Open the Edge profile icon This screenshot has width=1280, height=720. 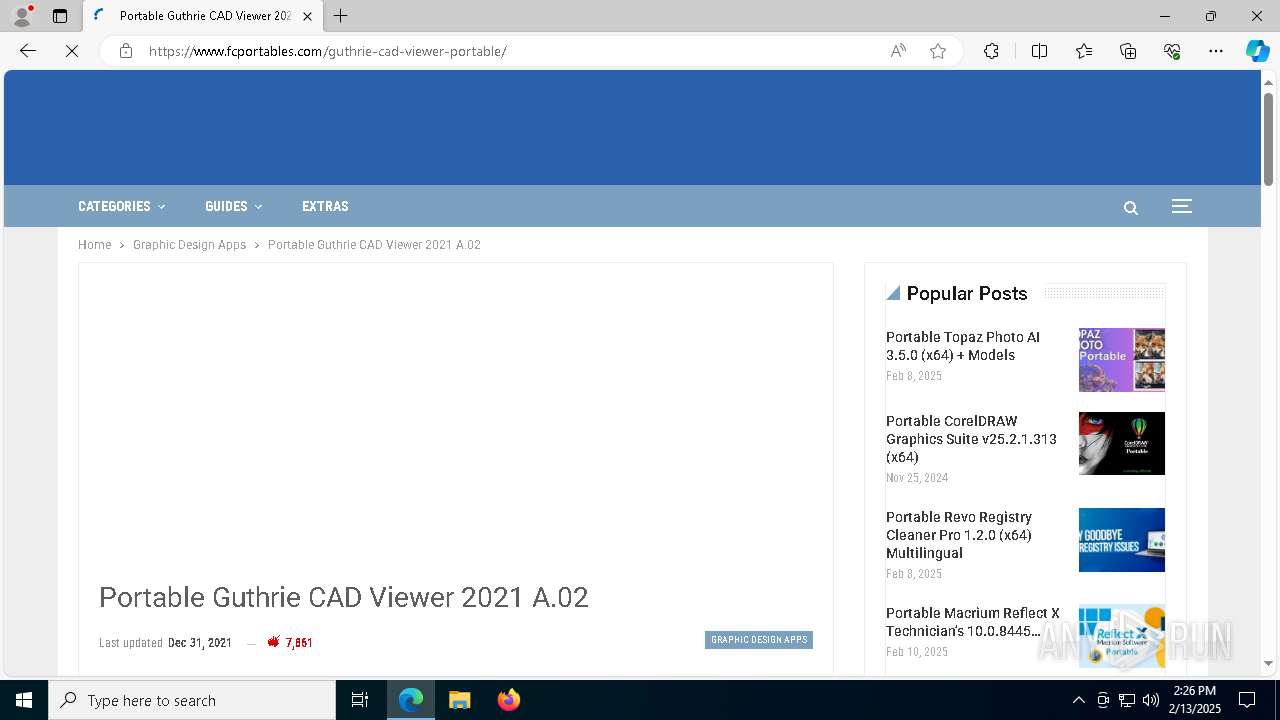pos(22,16)
